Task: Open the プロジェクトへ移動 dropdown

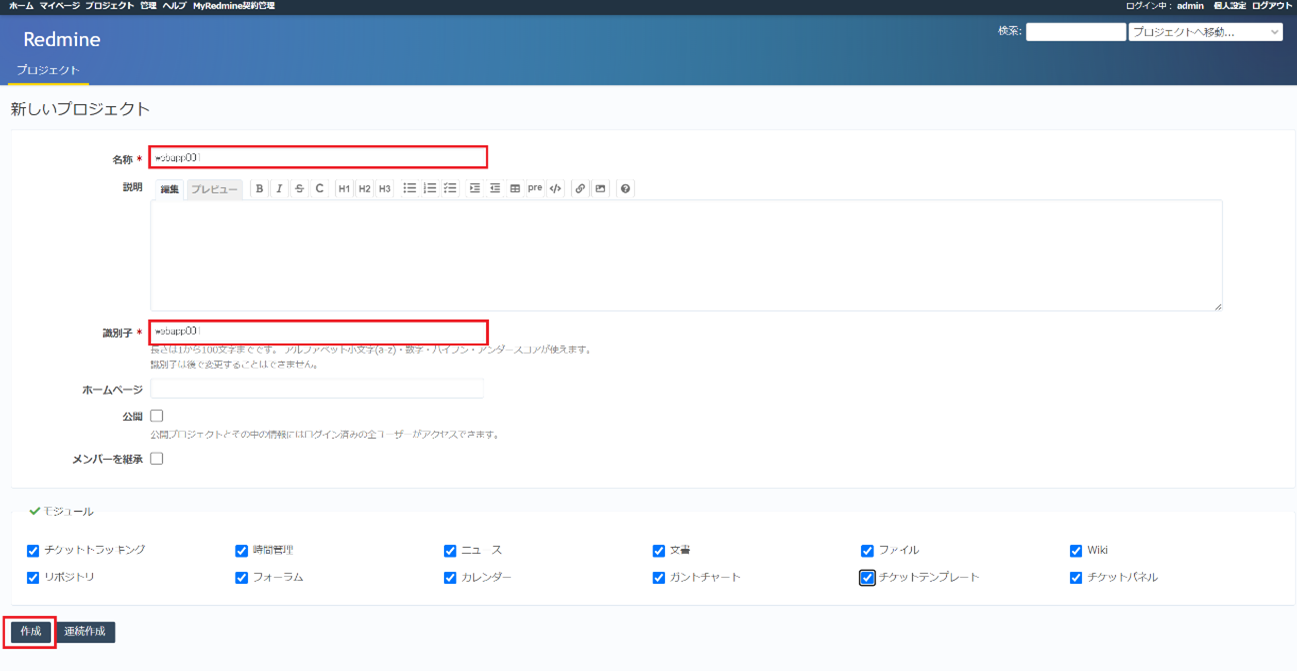Action: tap(1206, 31)
